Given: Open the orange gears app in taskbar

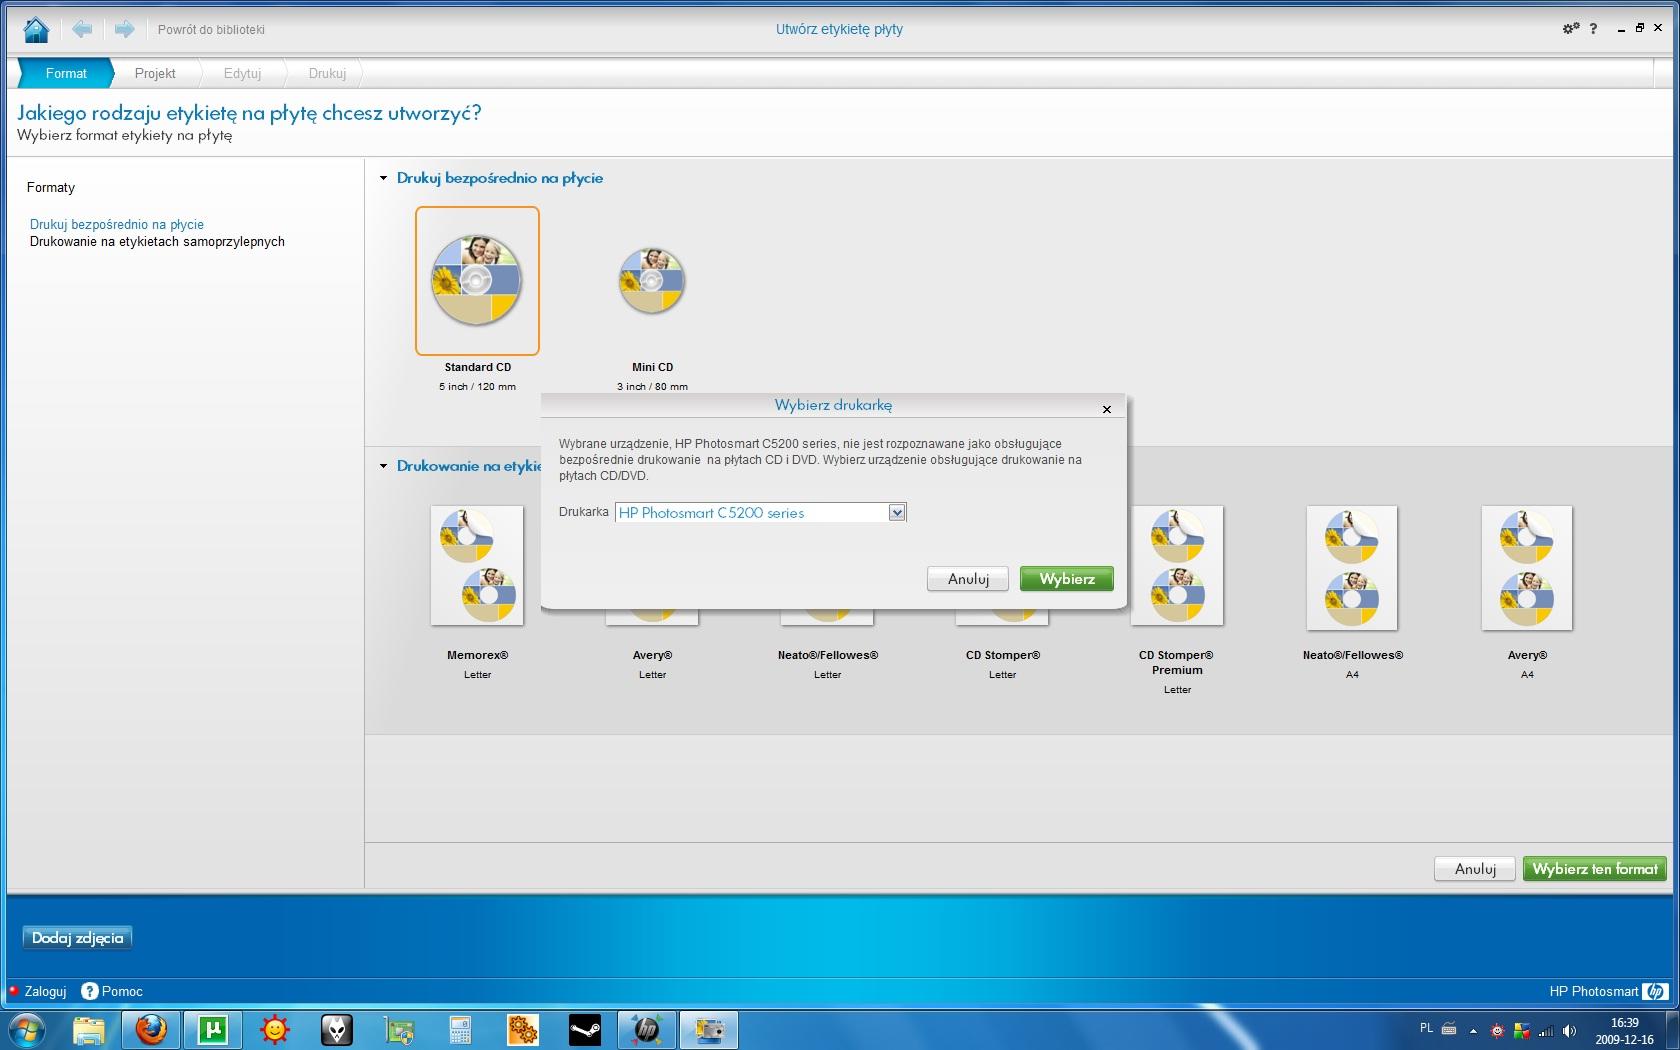Looking at the screenshot, I should click(x=523, y=1029).
